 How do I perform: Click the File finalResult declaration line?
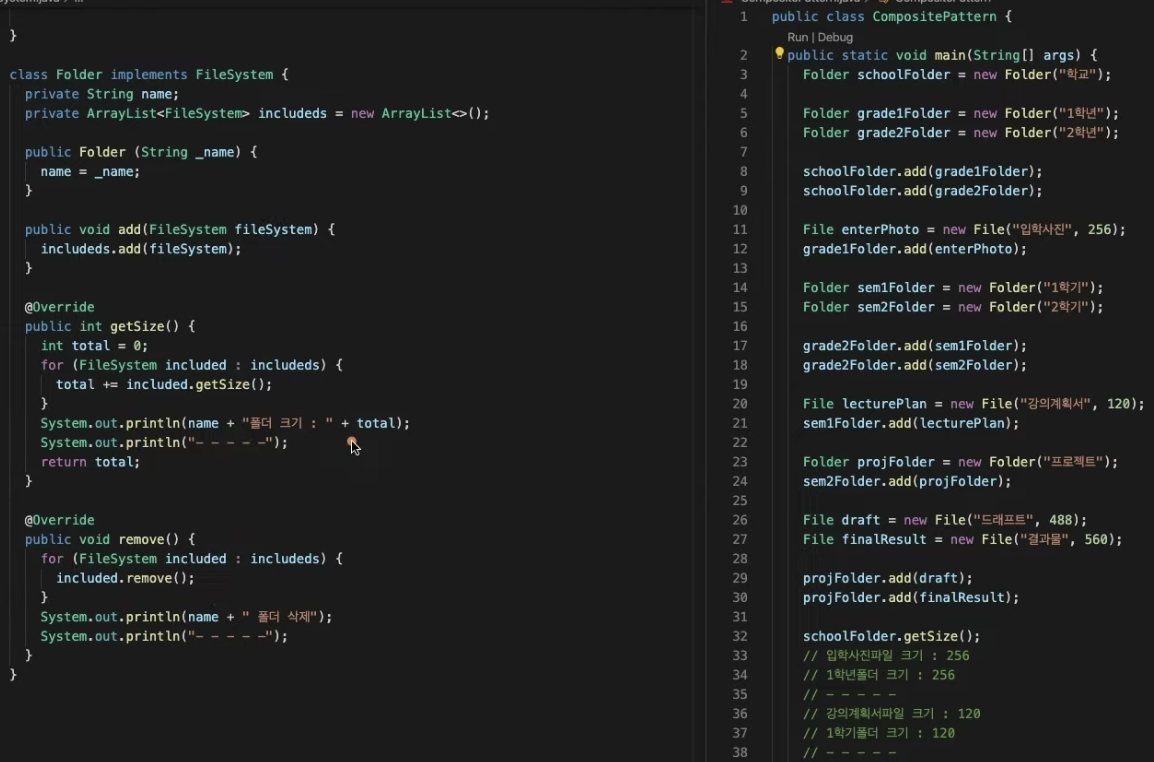point(963,540)
